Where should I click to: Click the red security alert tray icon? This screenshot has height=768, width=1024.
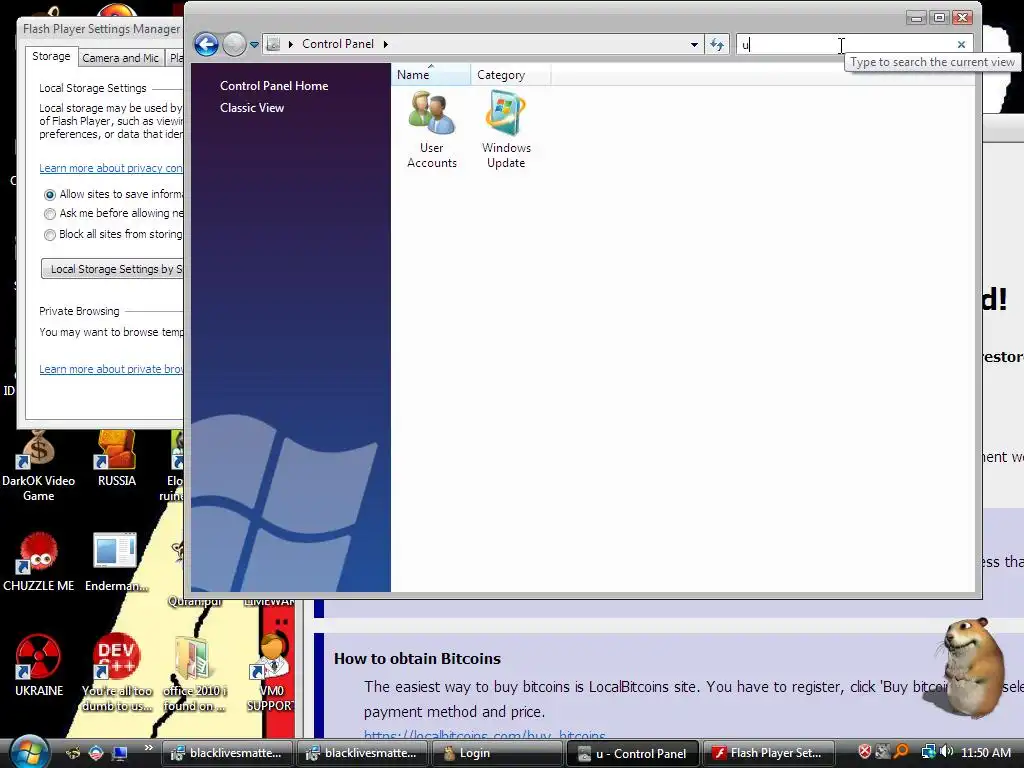point(864,752)
